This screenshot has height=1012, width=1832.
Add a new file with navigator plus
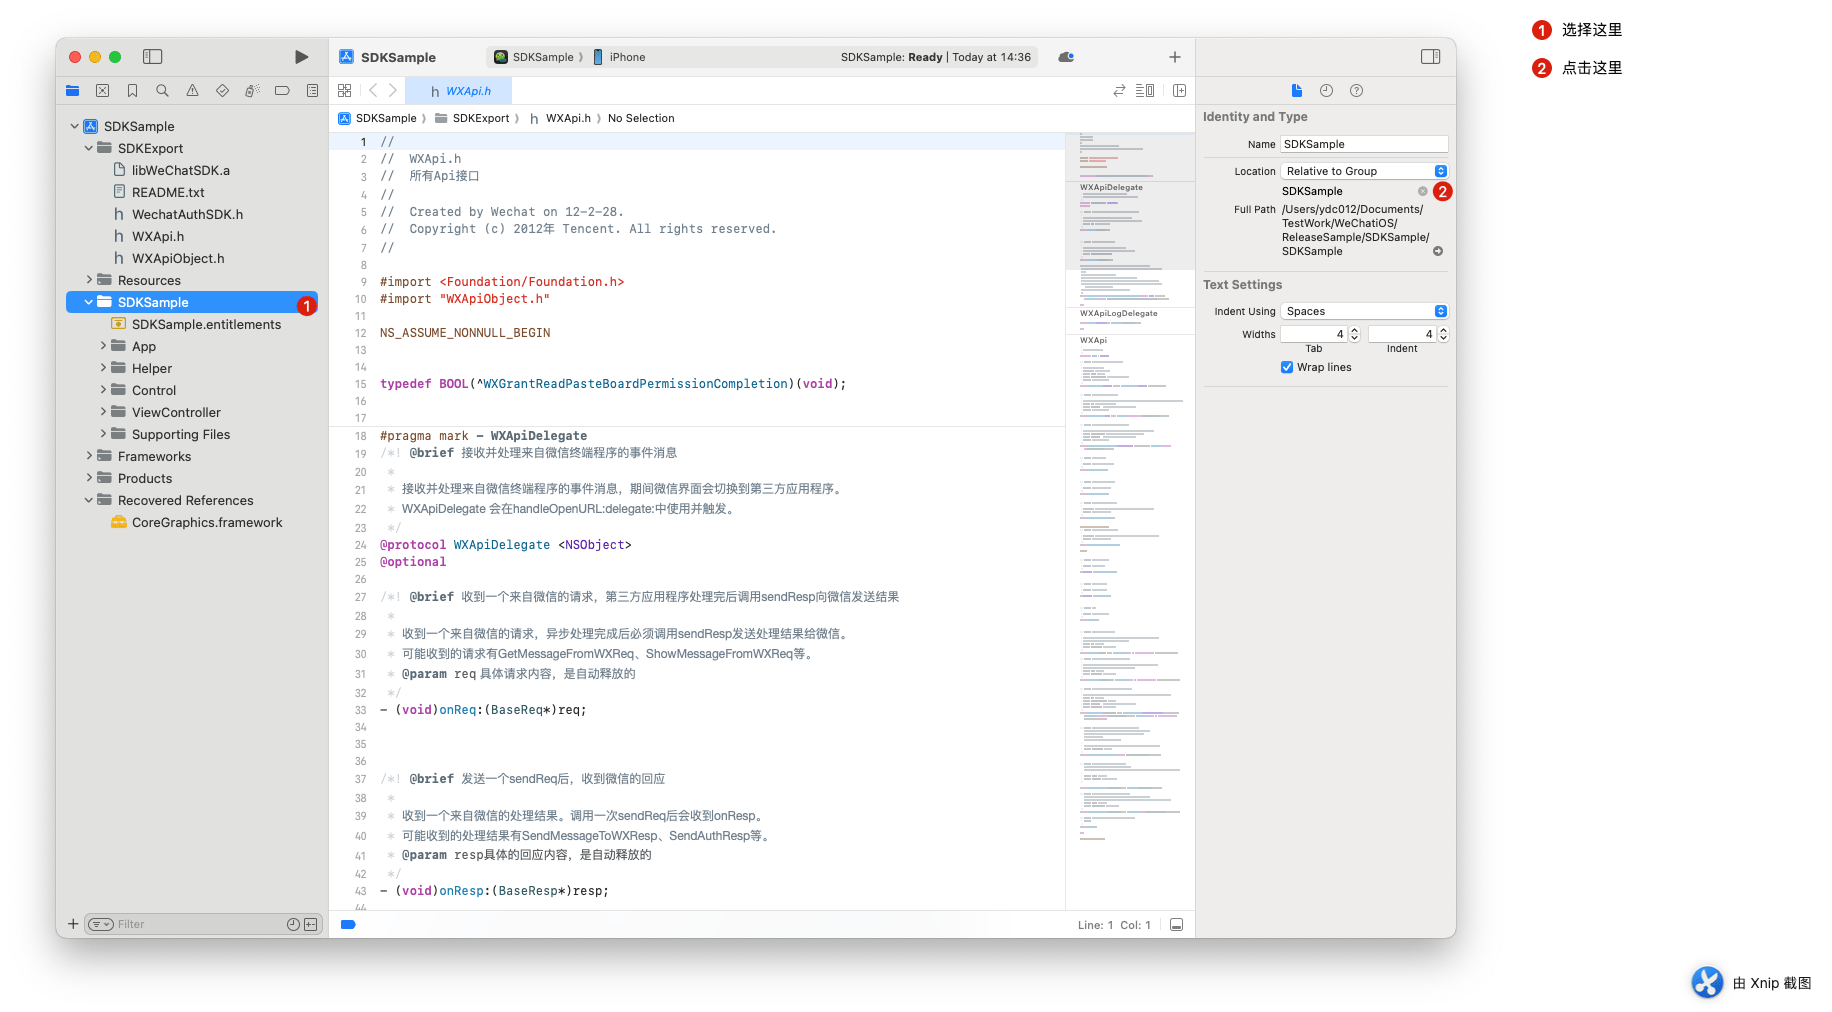(x=73, y=924)
